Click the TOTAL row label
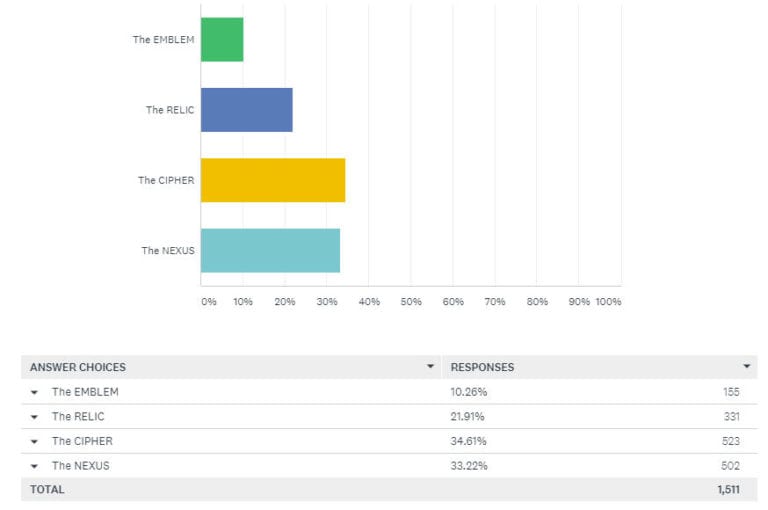The height and width of the screenshot is (510, 768). 47,490
